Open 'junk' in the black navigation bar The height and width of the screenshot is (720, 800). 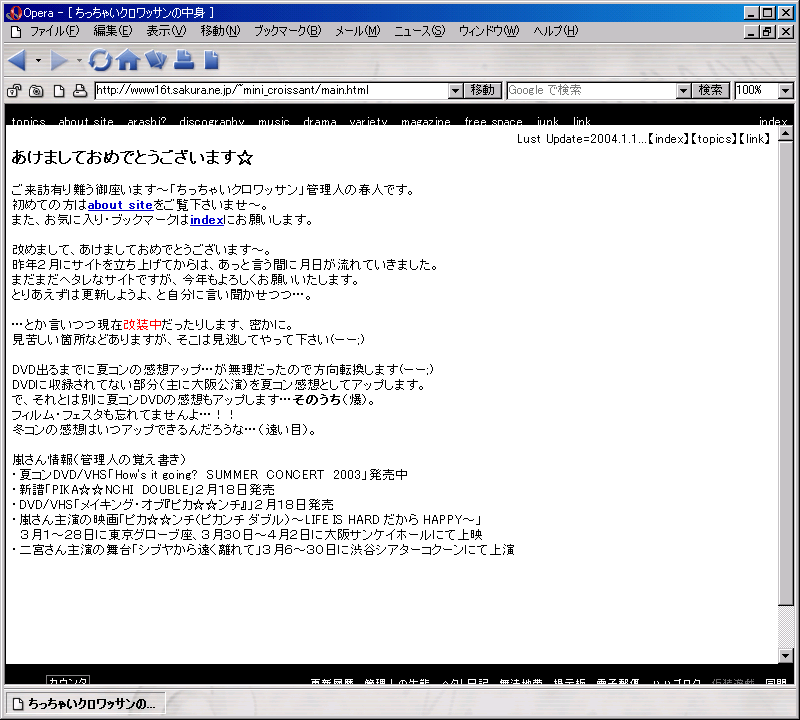[547, 121]
